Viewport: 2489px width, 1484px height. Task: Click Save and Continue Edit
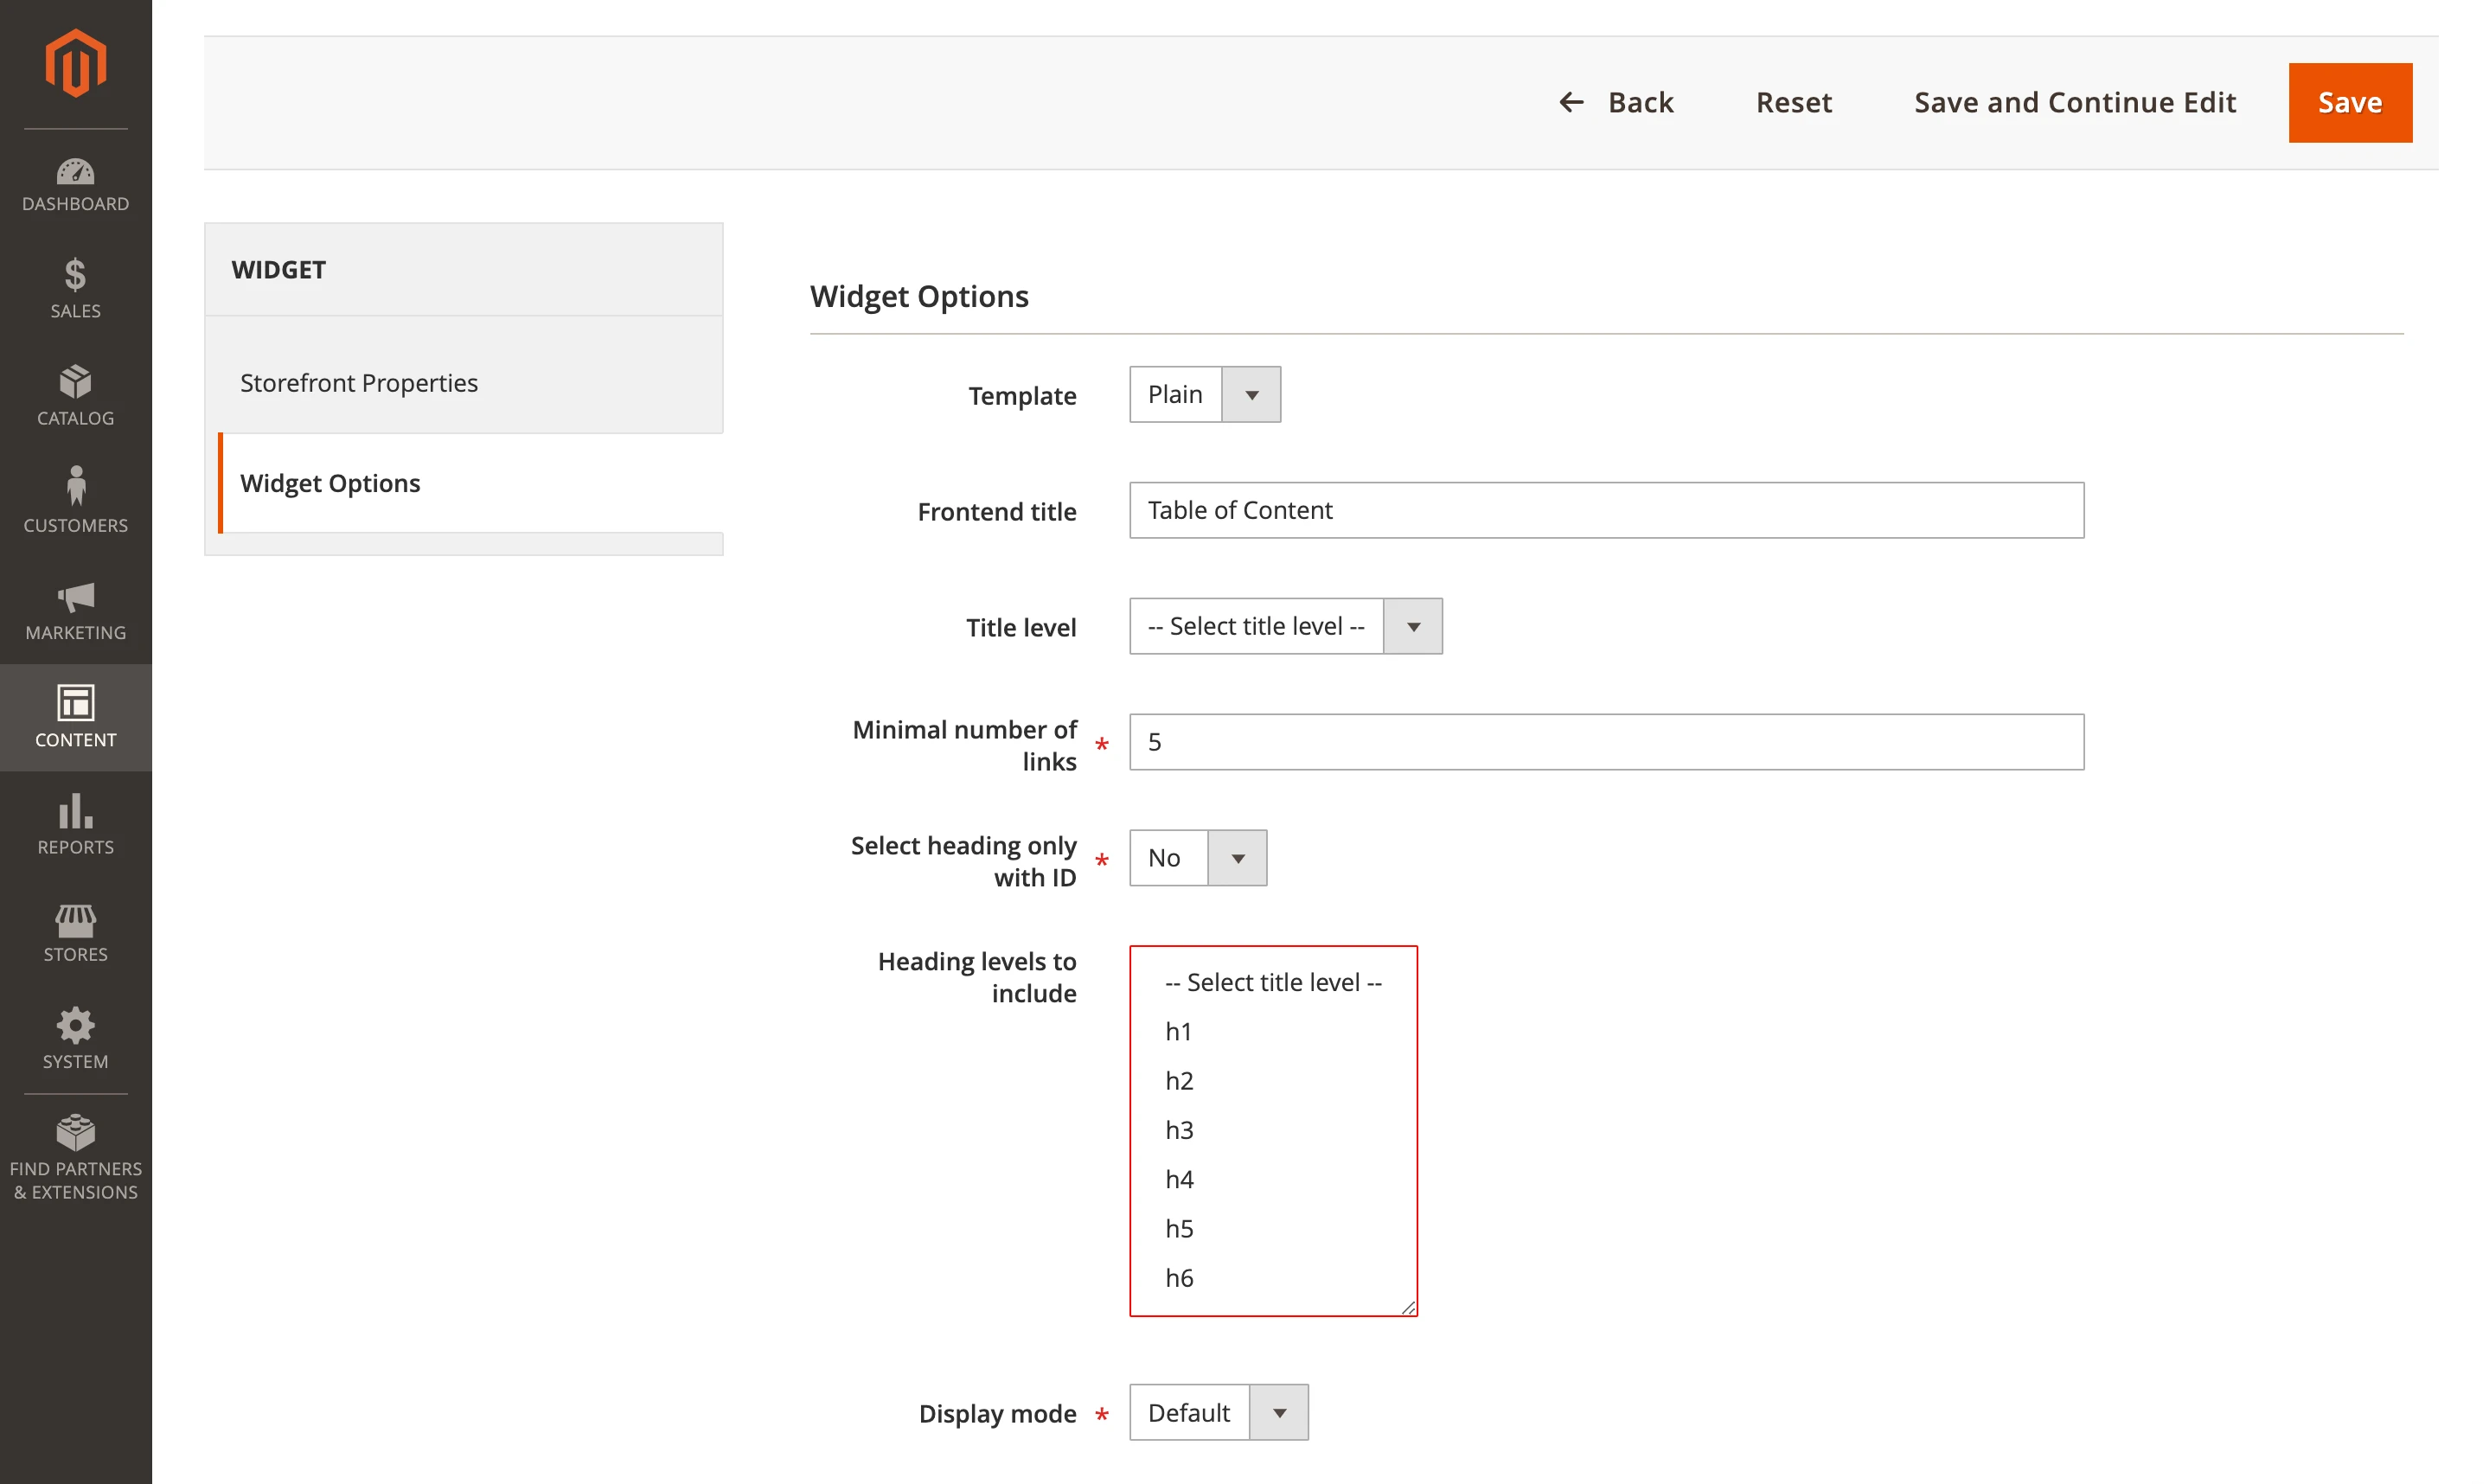[2073, 102]
